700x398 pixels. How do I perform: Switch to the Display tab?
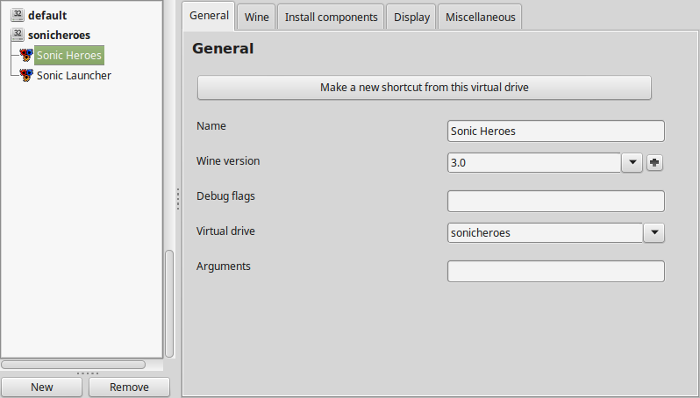tap(412, 17)
